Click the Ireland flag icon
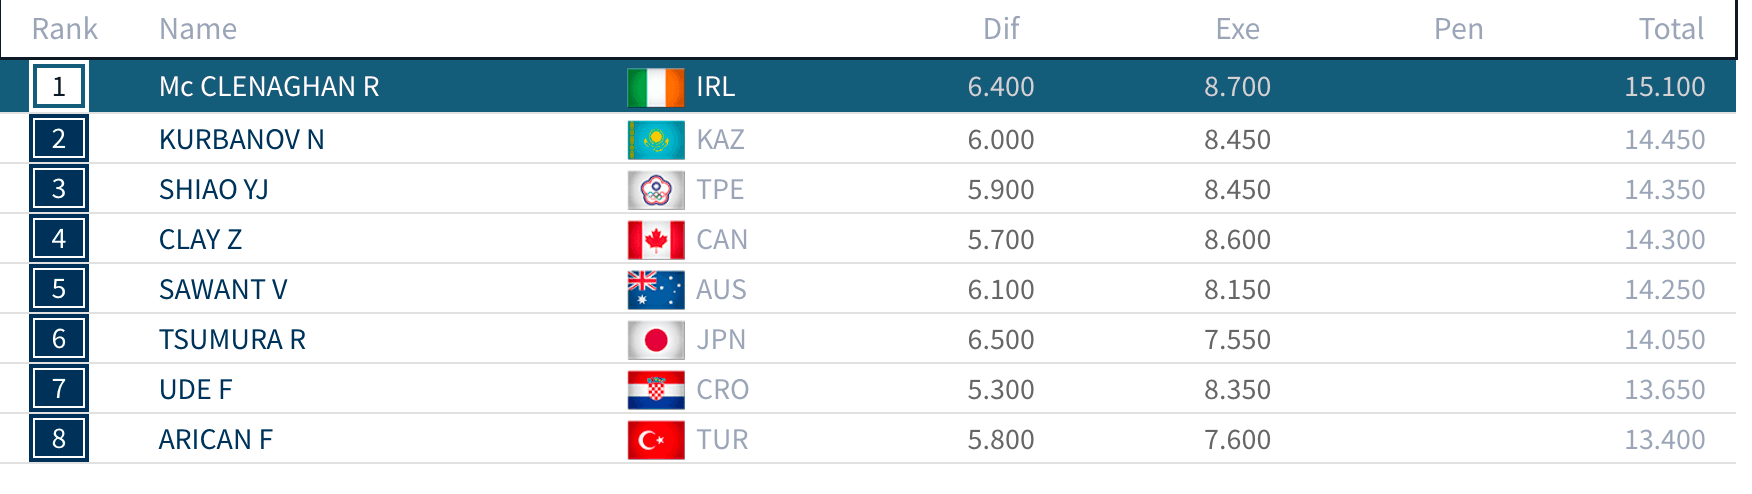The height and width of the screenshot is (494, 1752). (x=656, y=87)
